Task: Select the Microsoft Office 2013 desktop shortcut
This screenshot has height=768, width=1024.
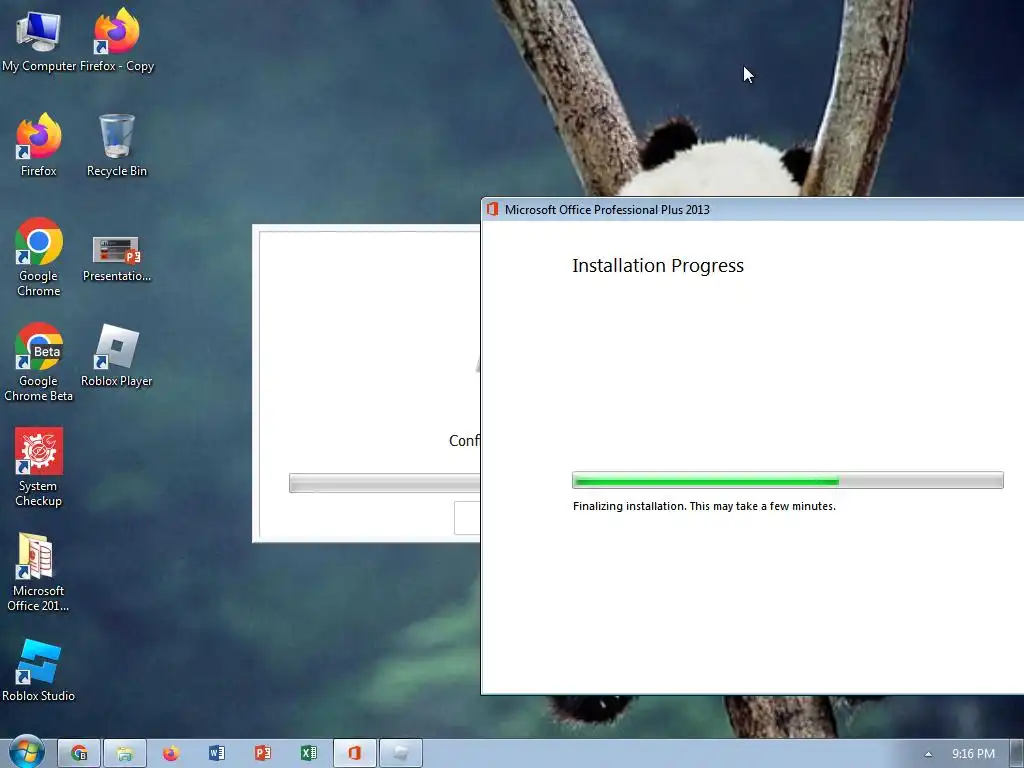Action: (x=39, y=573)
